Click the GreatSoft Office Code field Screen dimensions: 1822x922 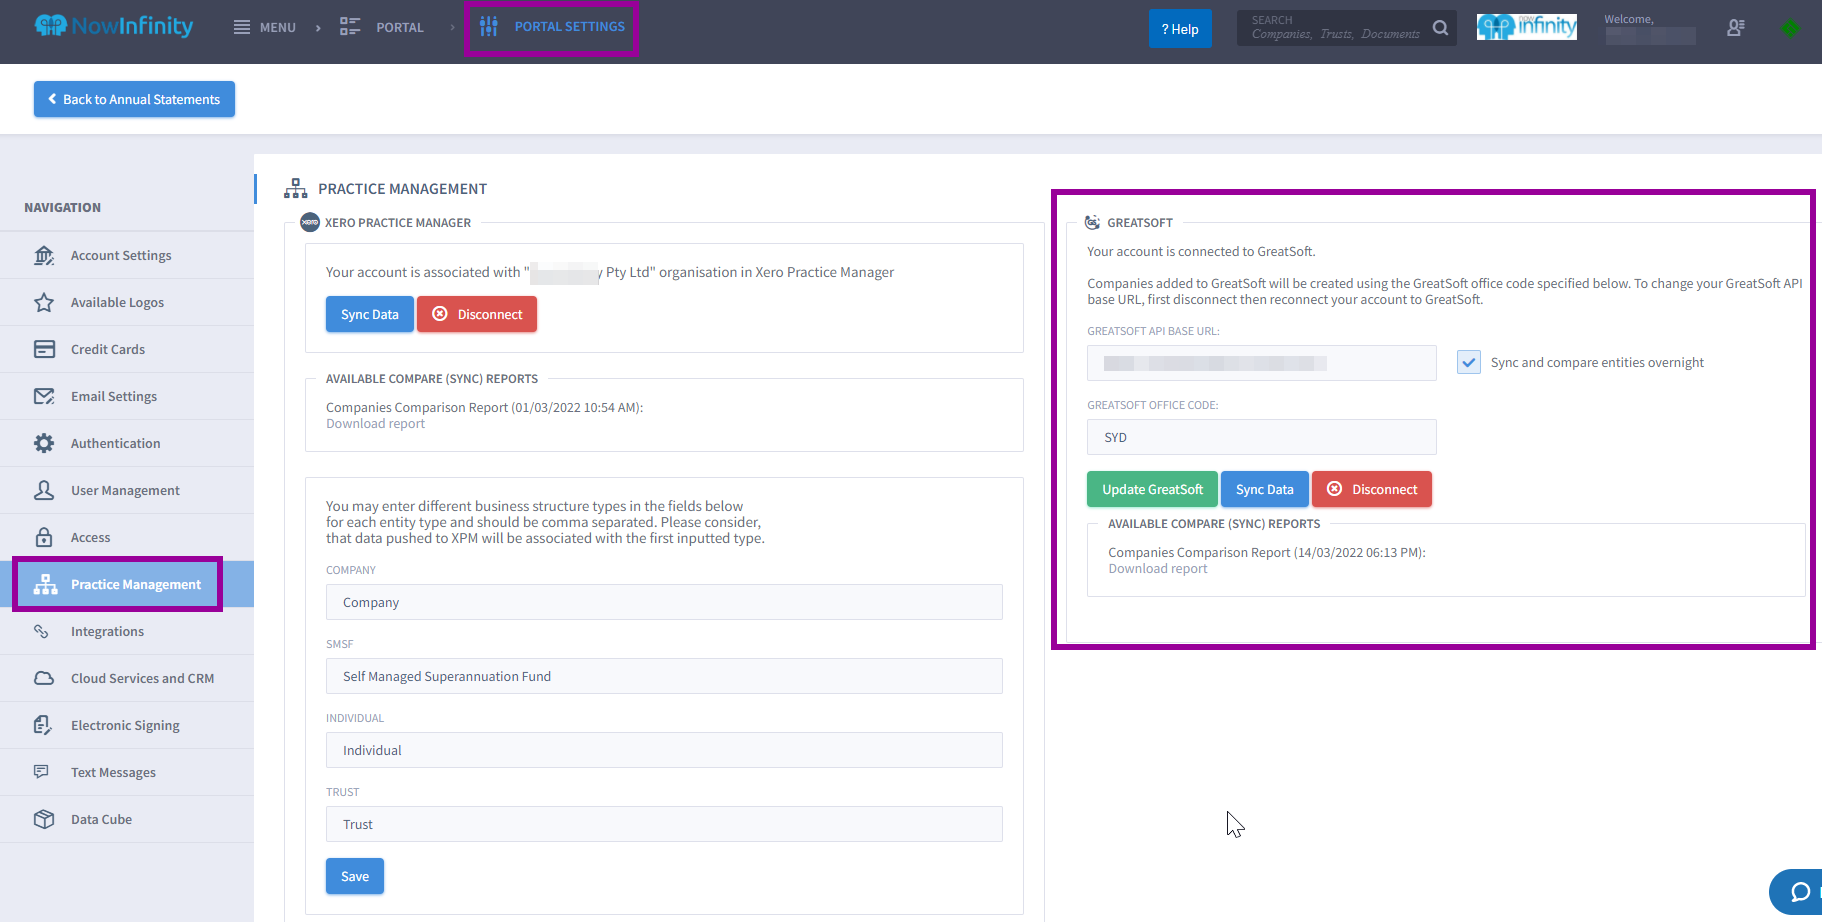1262,437
